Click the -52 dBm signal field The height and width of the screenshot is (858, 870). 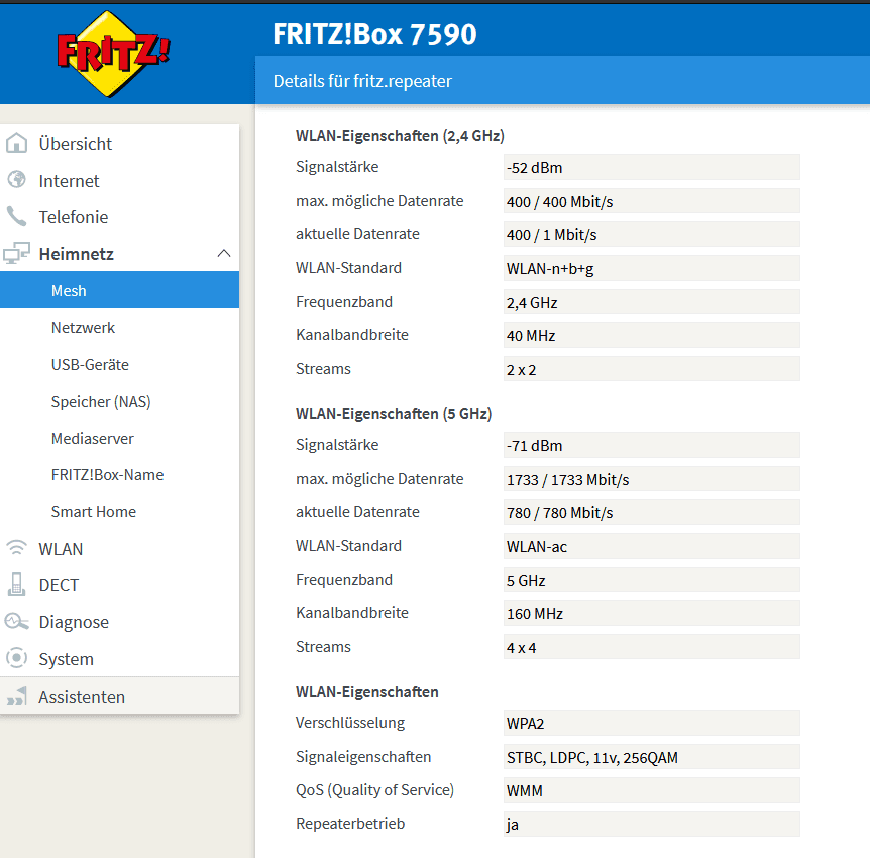coord(651,168)
